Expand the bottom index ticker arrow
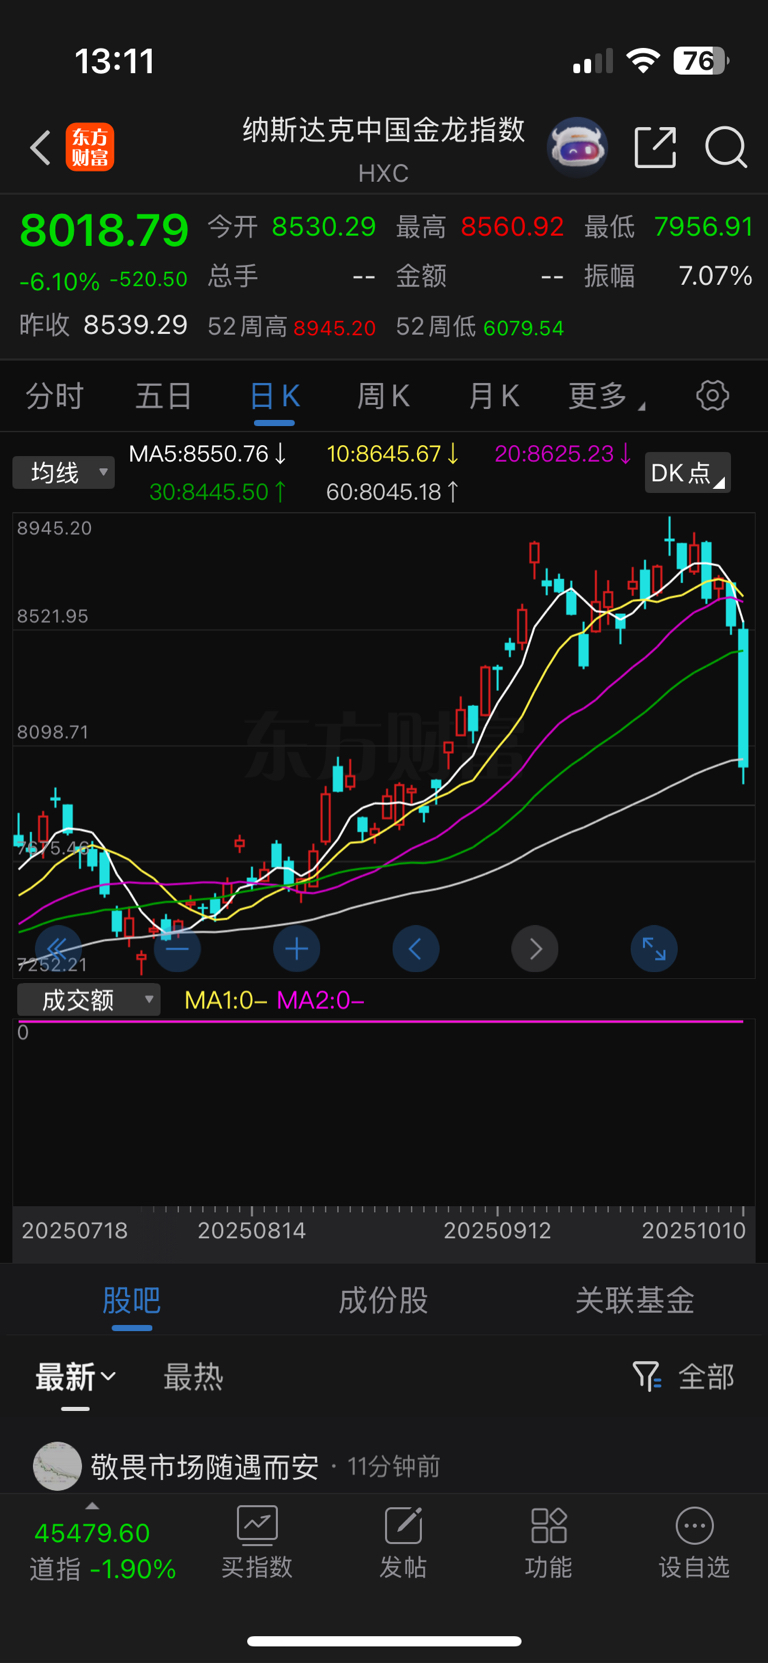768x1663 pixels. 92,1505
